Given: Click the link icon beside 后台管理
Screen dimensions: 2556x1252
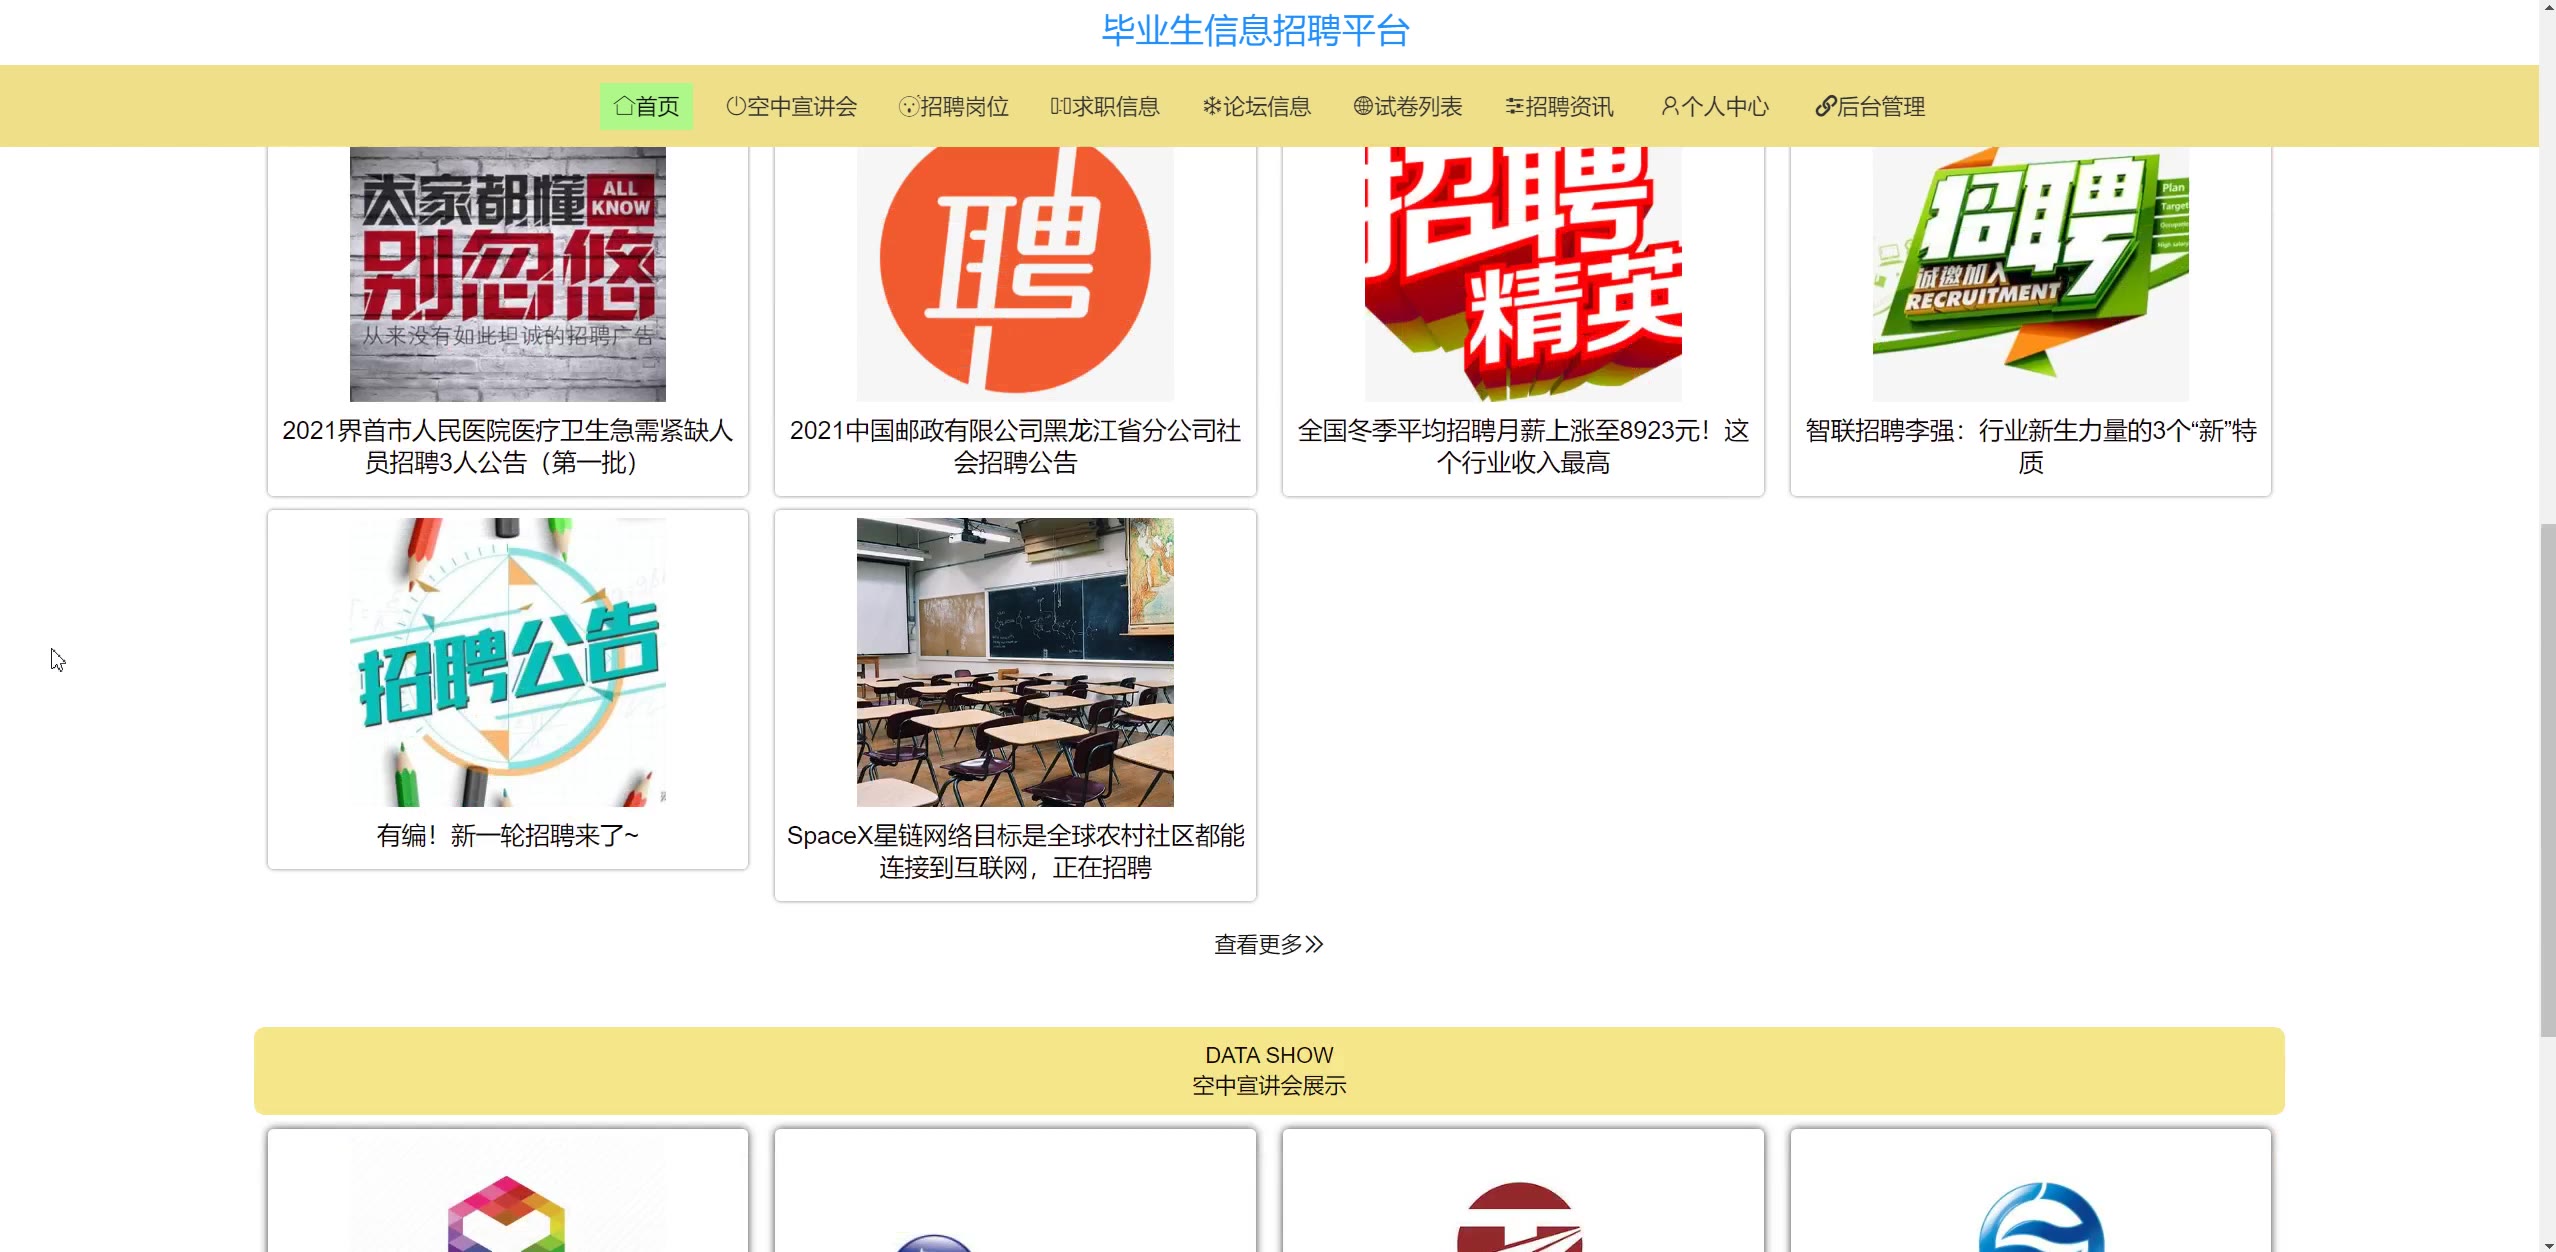Looking at the screenshot, I should 1825,106.
